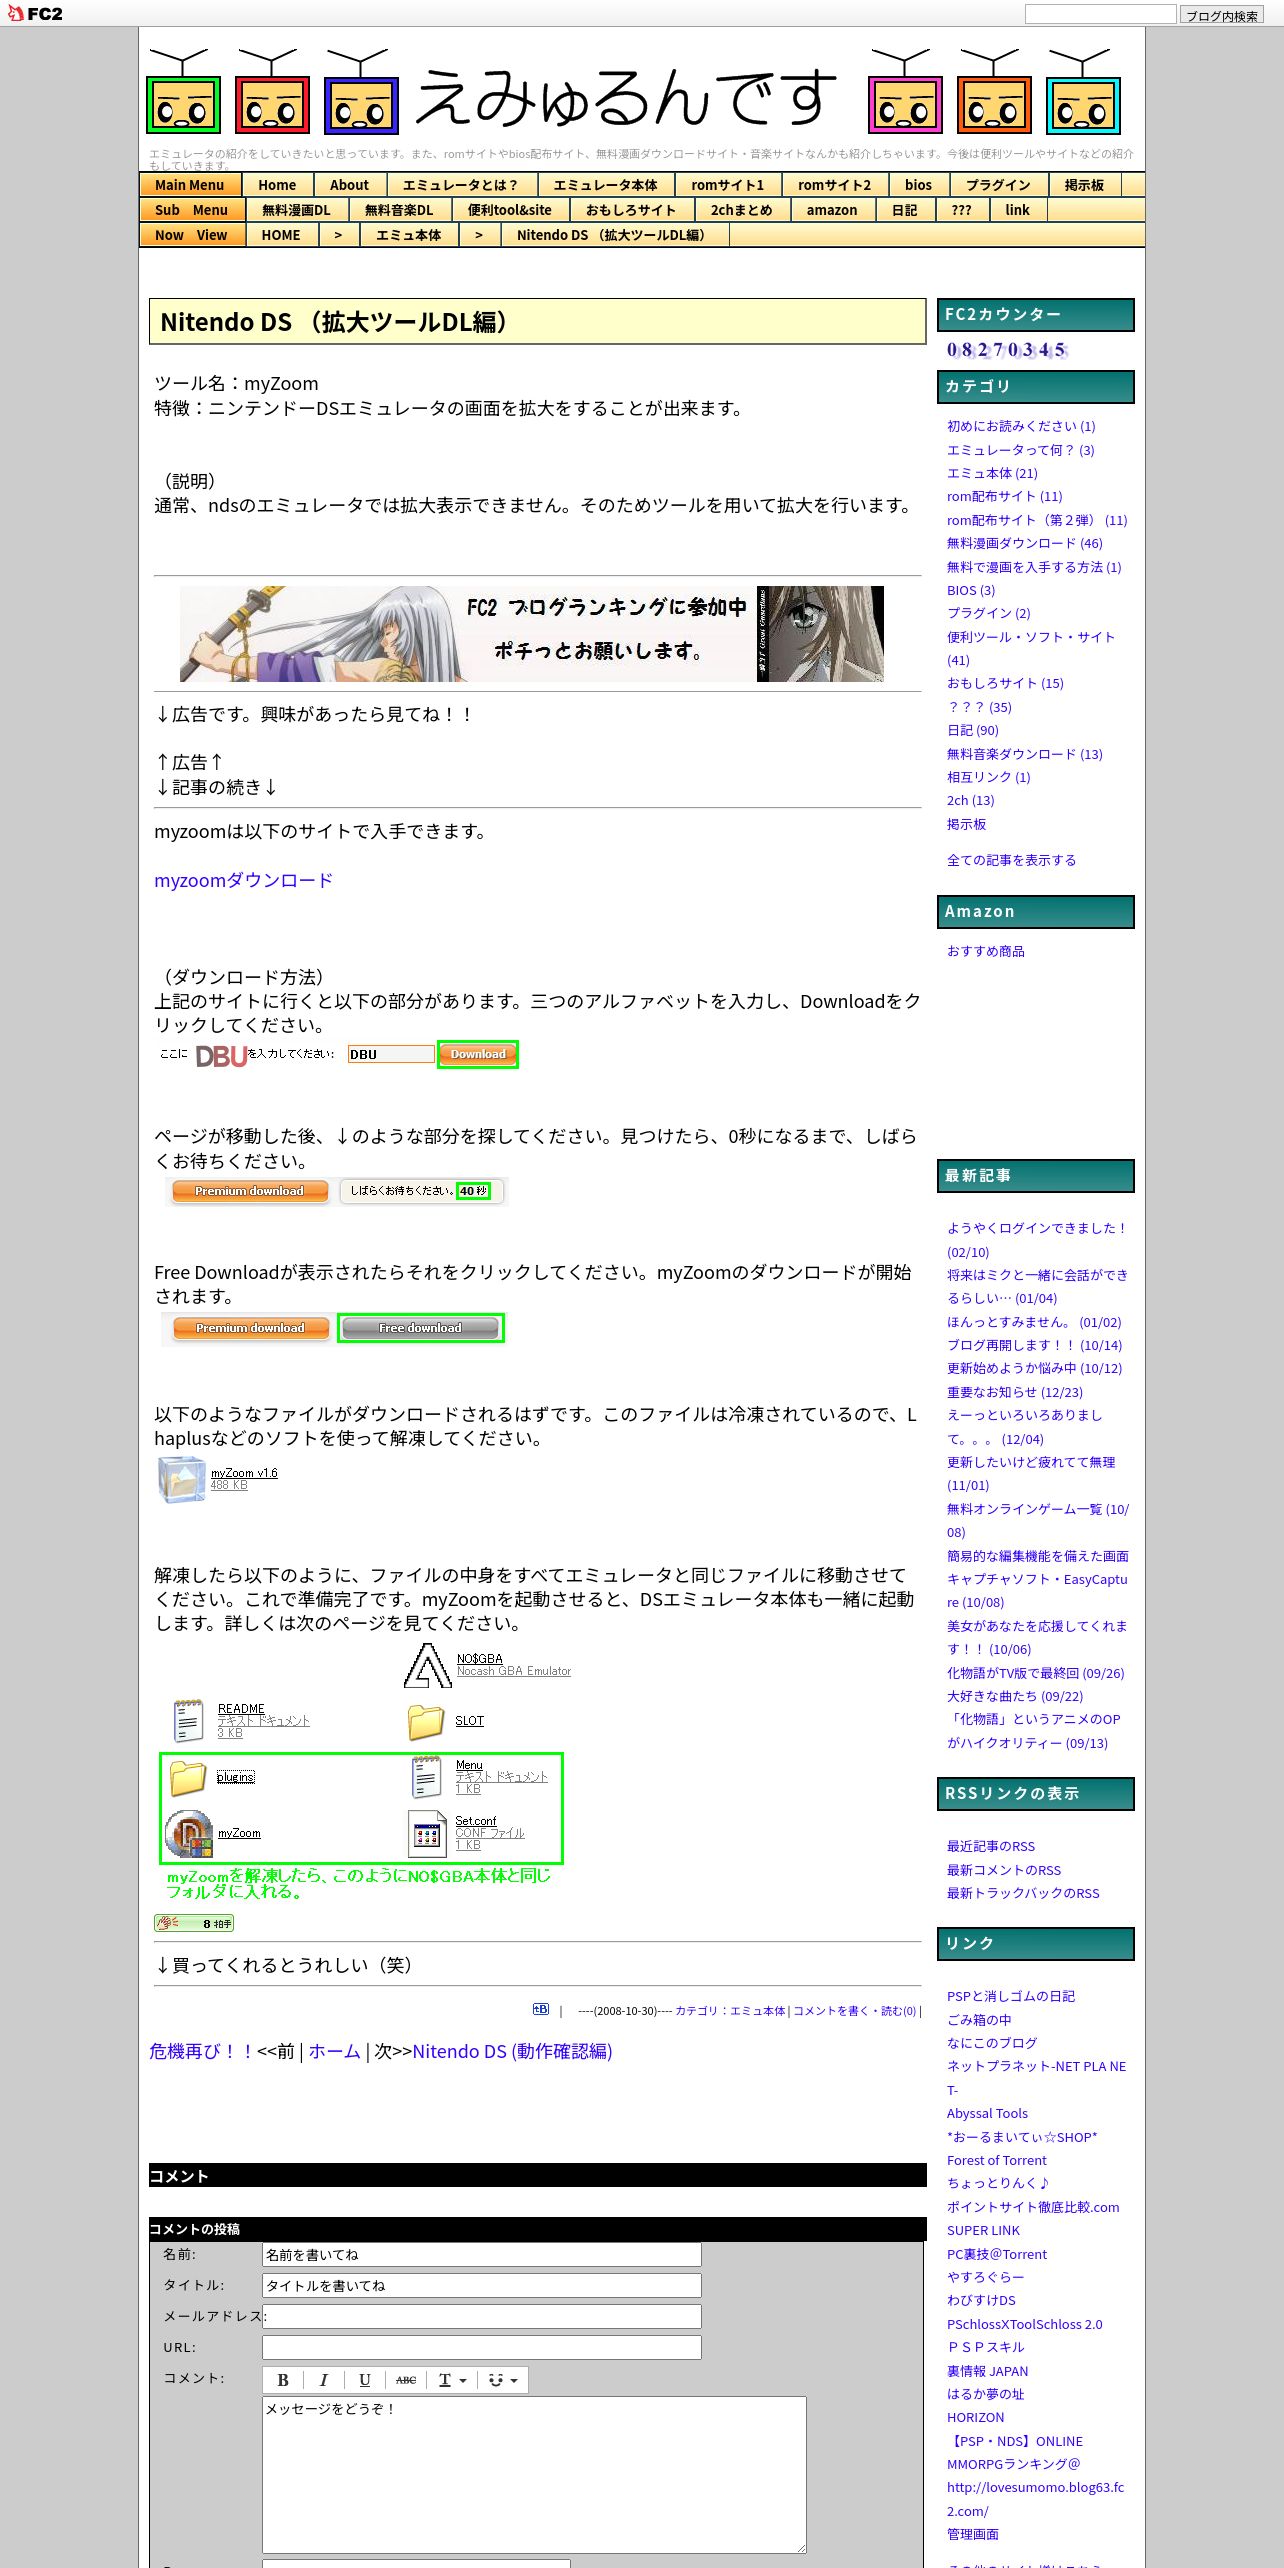Click the Free download button image
The width and height of the screenshot is (1284, 2568).
click(420, 1328)
